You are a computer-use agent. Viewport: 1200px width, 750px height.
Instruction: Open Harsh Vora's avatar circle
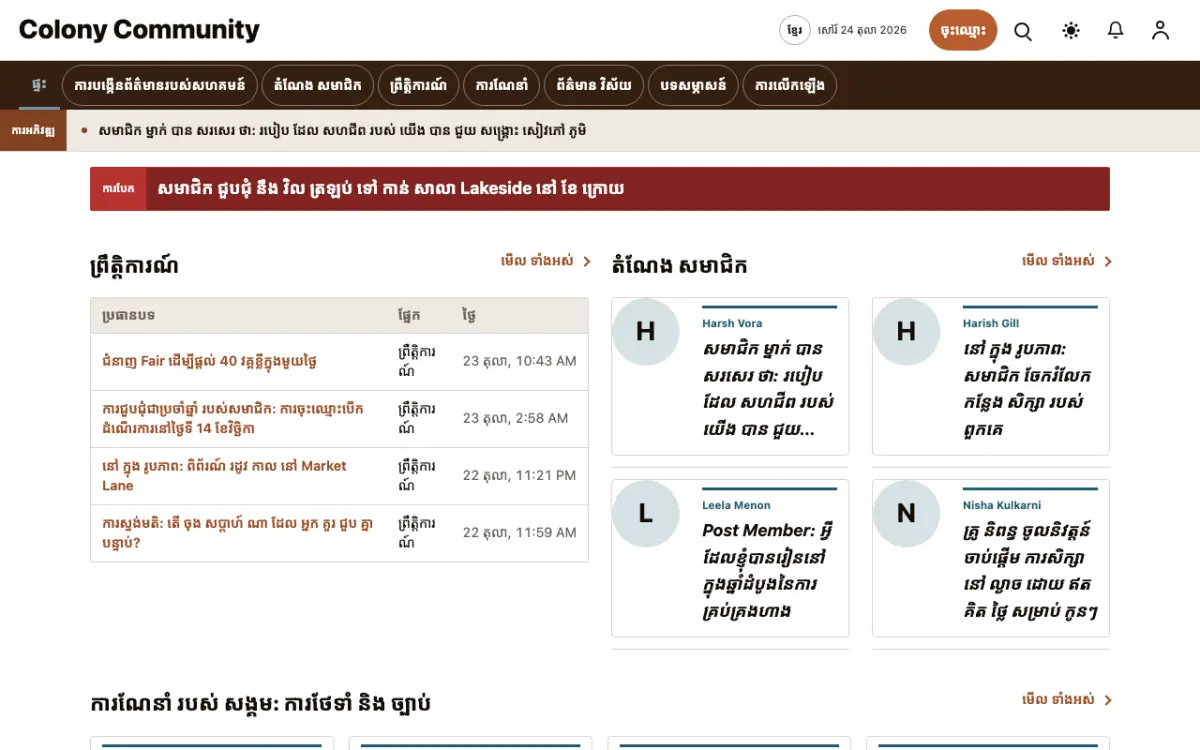pyautogui.click(x=646, y=331)
